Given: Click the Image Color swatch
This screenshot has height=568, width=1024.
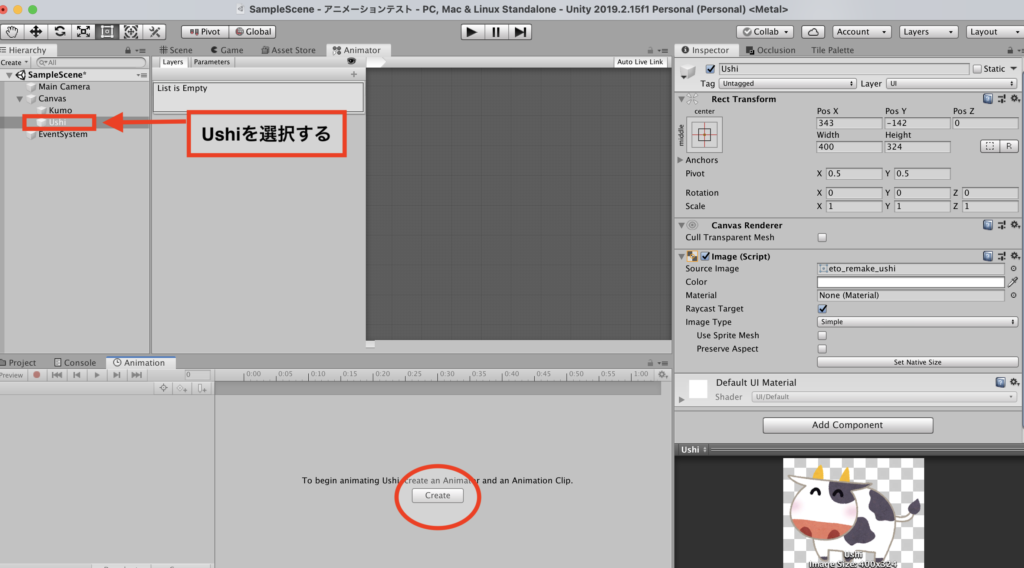Looking at the screenshot, I should pyautogui.click(x=910, y=282).
